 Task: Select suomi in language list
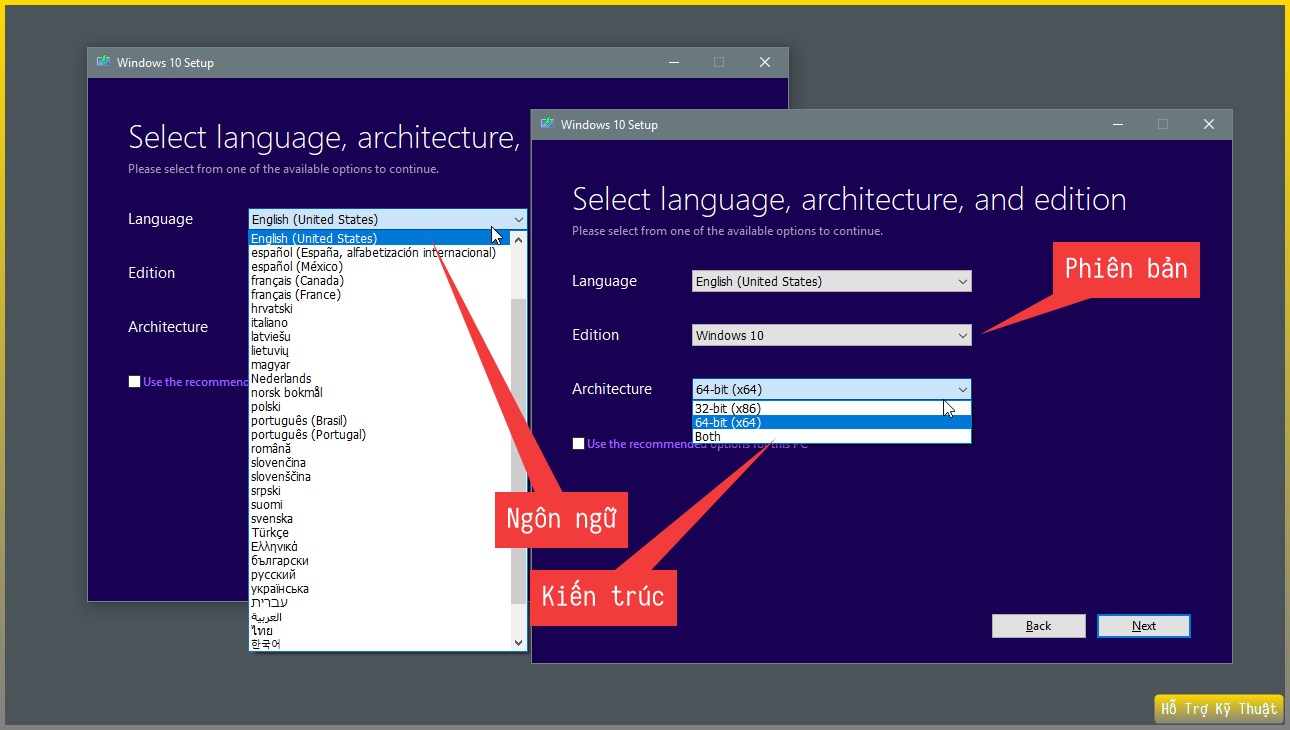tap(379, 504)
